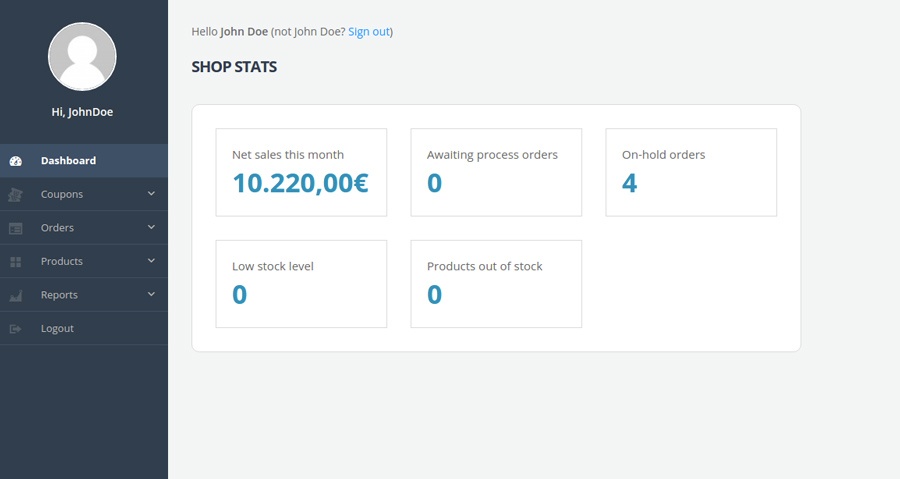
Task: View the Low stock level card
Action: click(x=301, y=284)
